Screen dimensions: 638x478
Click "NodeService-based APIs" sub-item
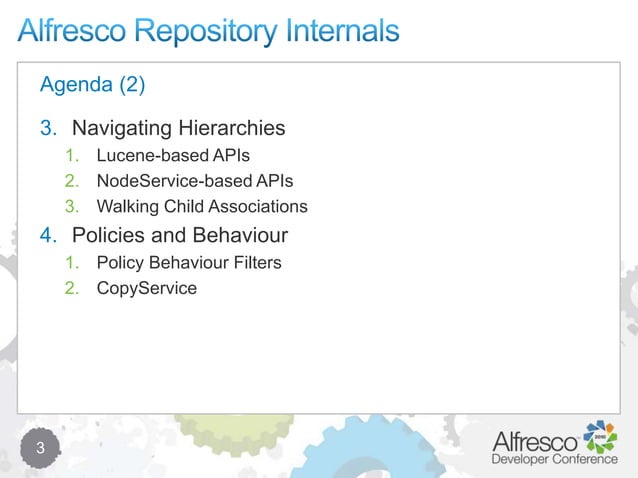click(x=195, y=181)
